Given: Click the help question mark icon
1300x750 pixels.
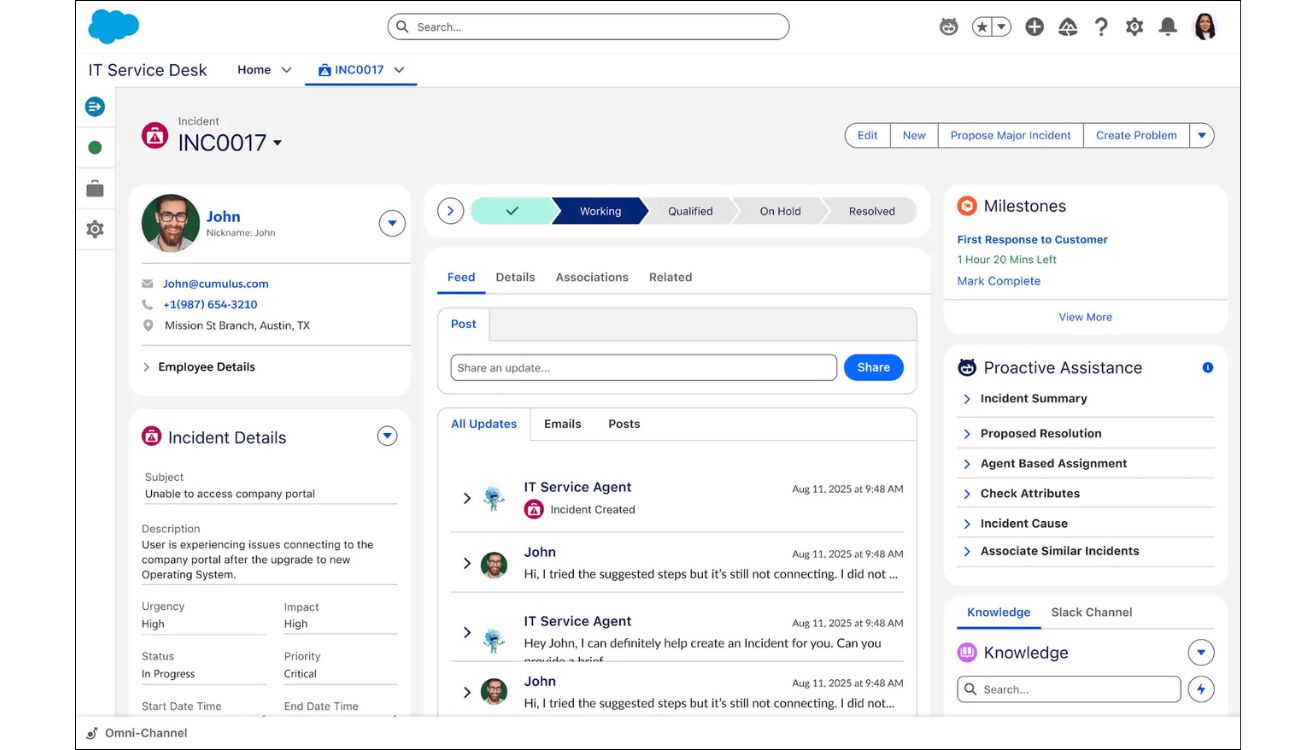Looking at the screenshot, I should 1101,27.
